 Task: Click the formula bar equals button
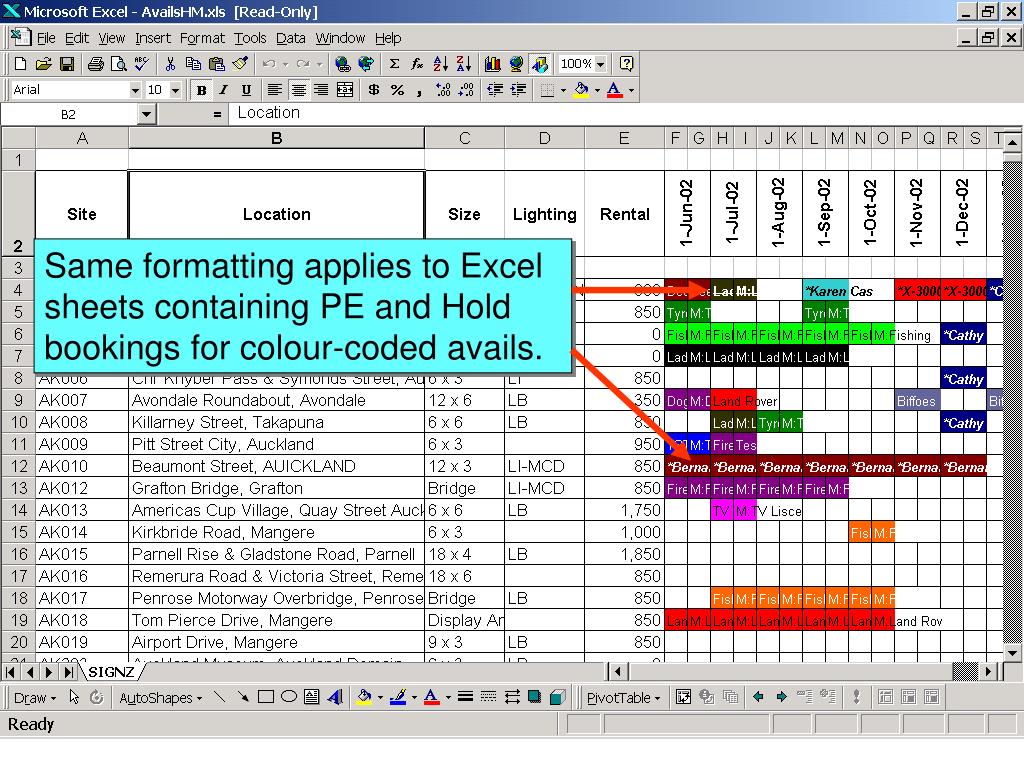(217, 114)
